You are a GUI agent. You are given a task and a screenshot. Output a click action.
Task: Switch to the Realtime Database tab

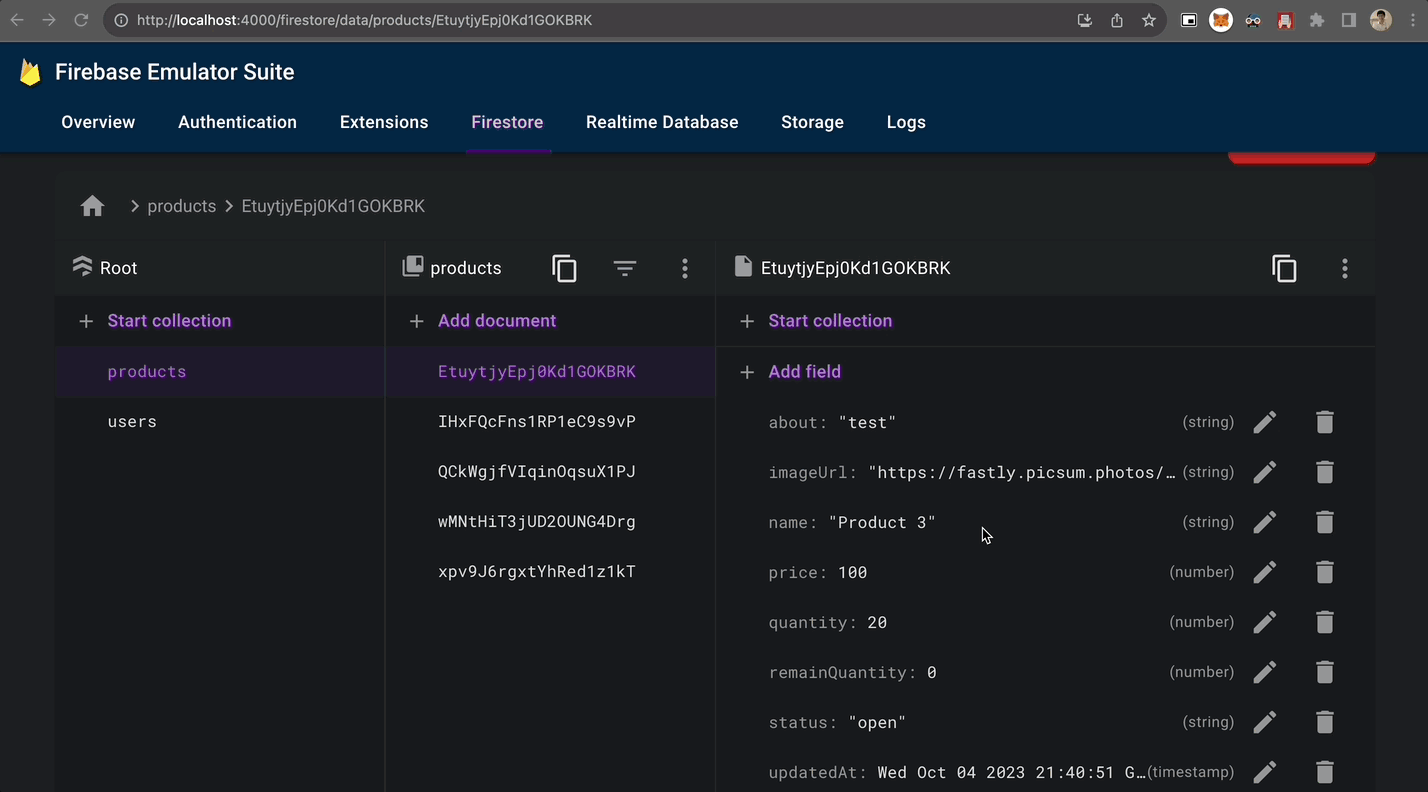click(x=662, y=122)
